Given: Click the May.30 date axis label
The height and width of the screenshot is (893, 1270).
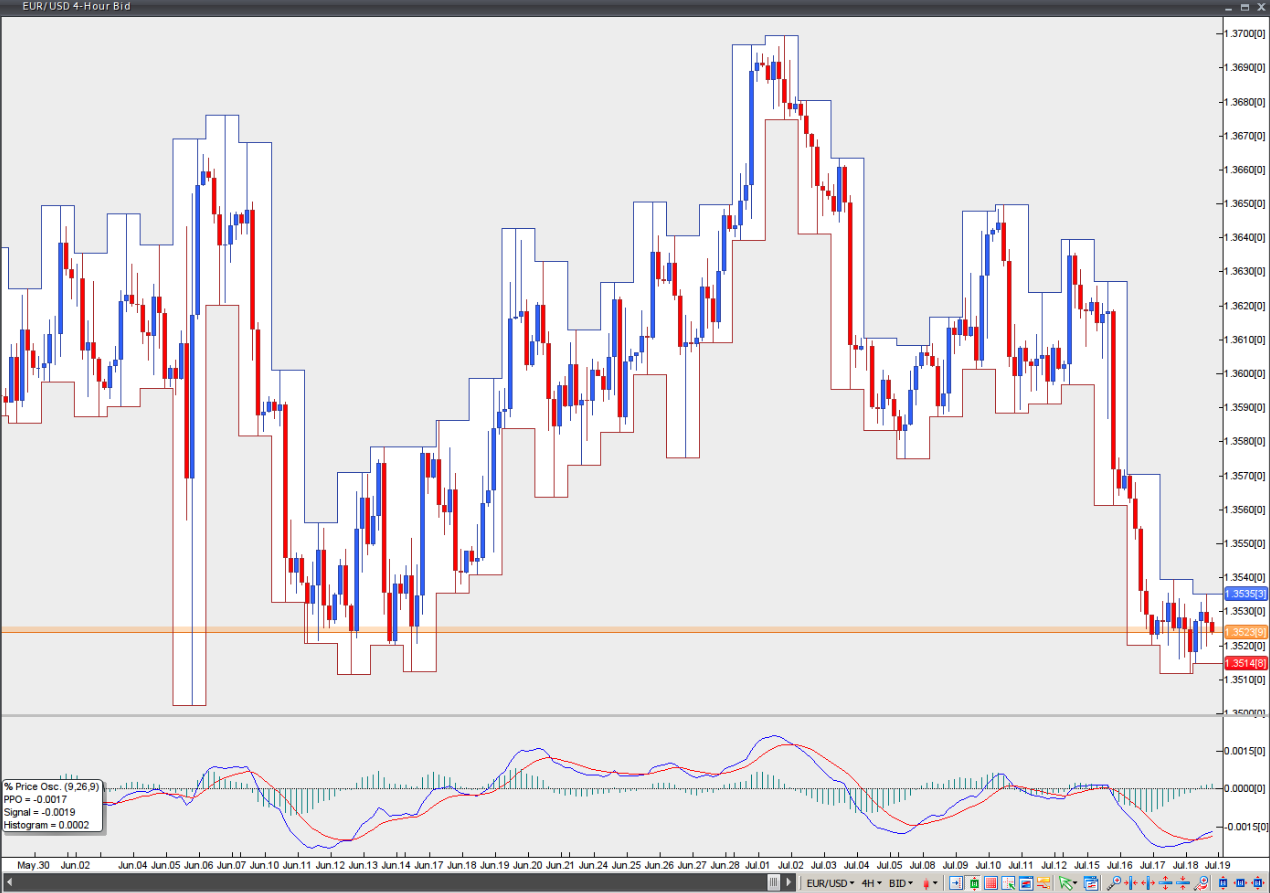Looking at the screenshot, I should [34, 864].
